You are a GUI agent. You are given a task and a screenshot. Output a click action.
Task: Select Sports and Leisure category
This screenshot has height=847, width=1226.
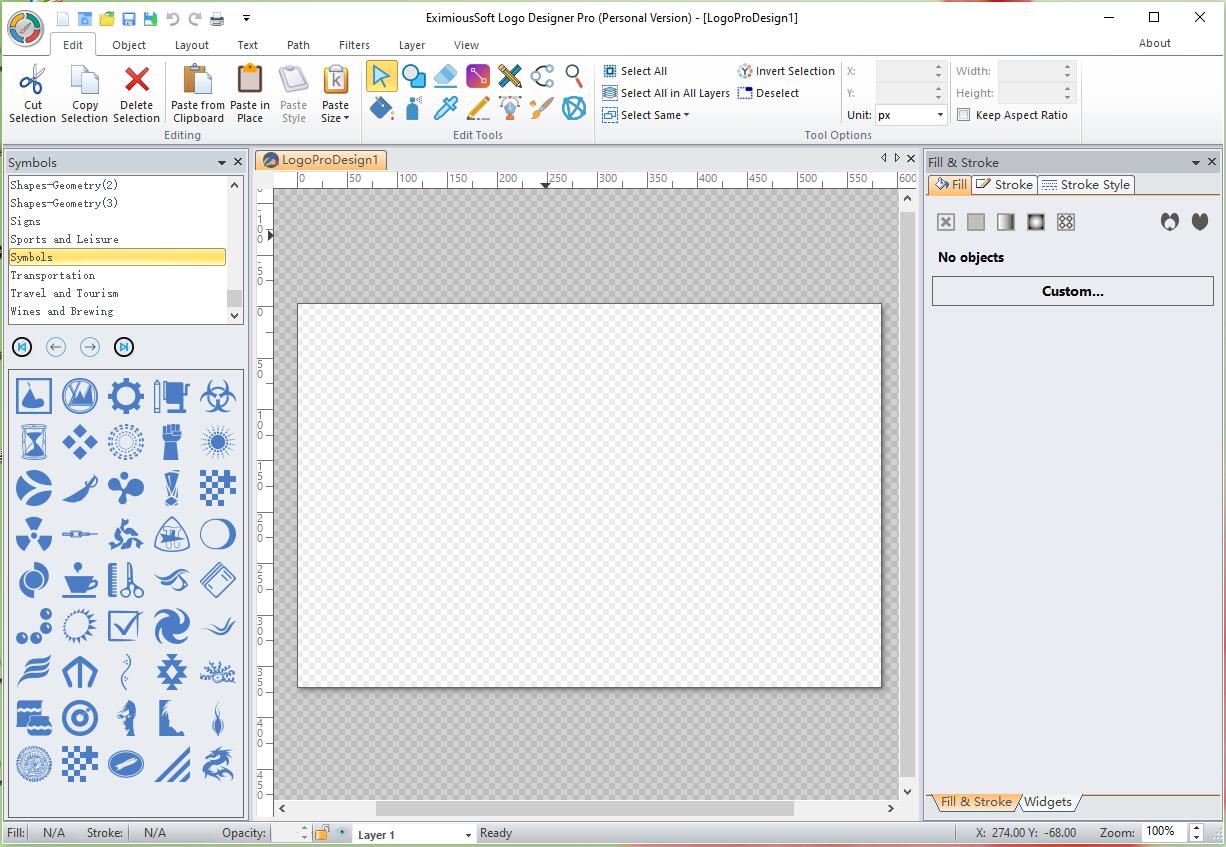click(117, 239)
